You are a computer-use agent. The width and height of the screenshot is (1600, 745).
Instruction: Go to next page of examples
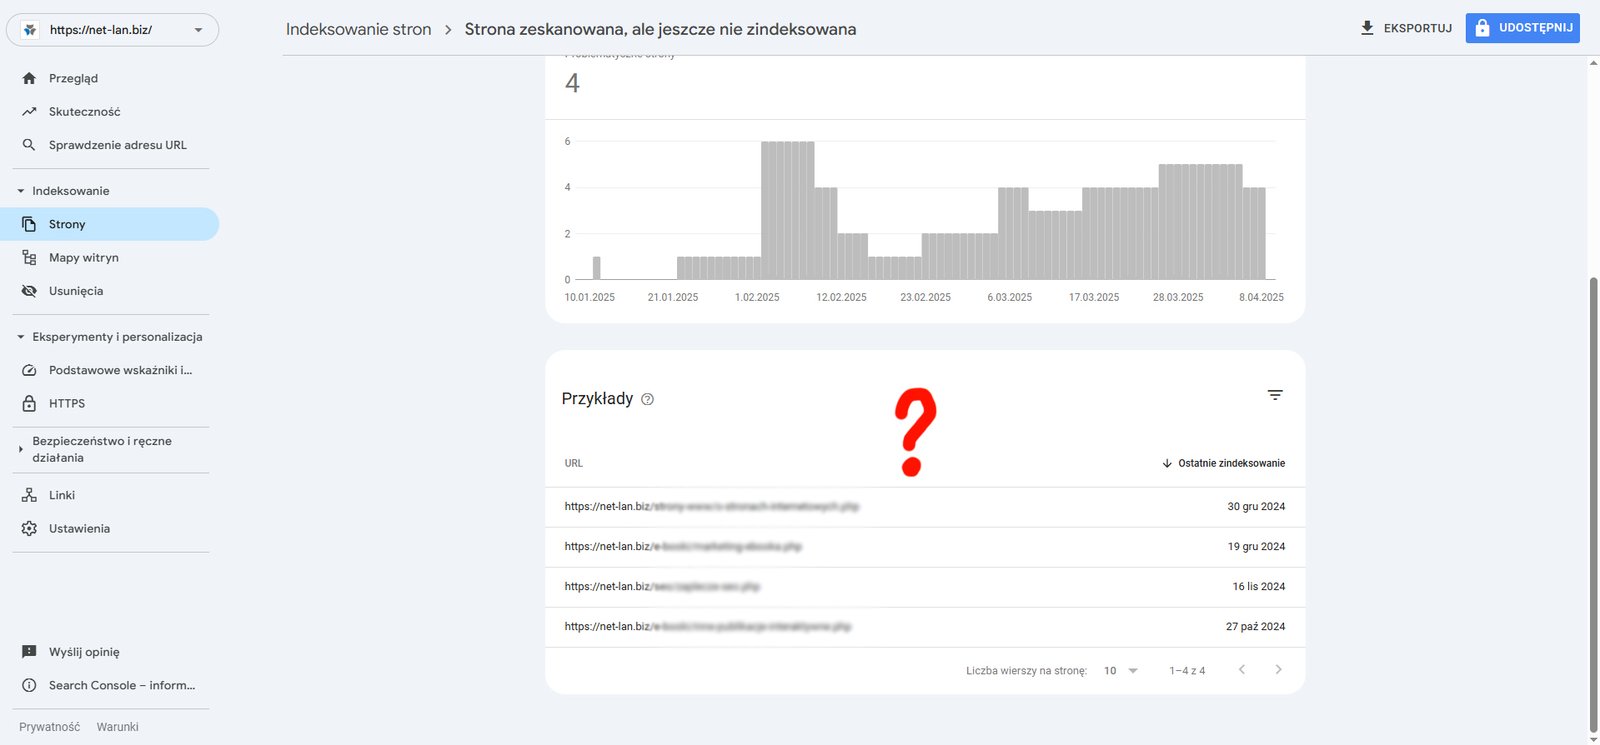tap(1278, 670)
